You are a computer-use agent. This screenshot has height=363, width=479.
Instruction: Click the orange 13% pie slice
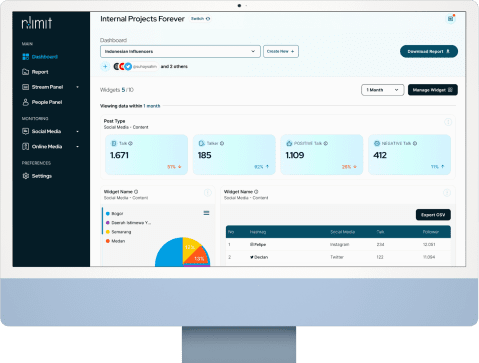pos(198,257)
